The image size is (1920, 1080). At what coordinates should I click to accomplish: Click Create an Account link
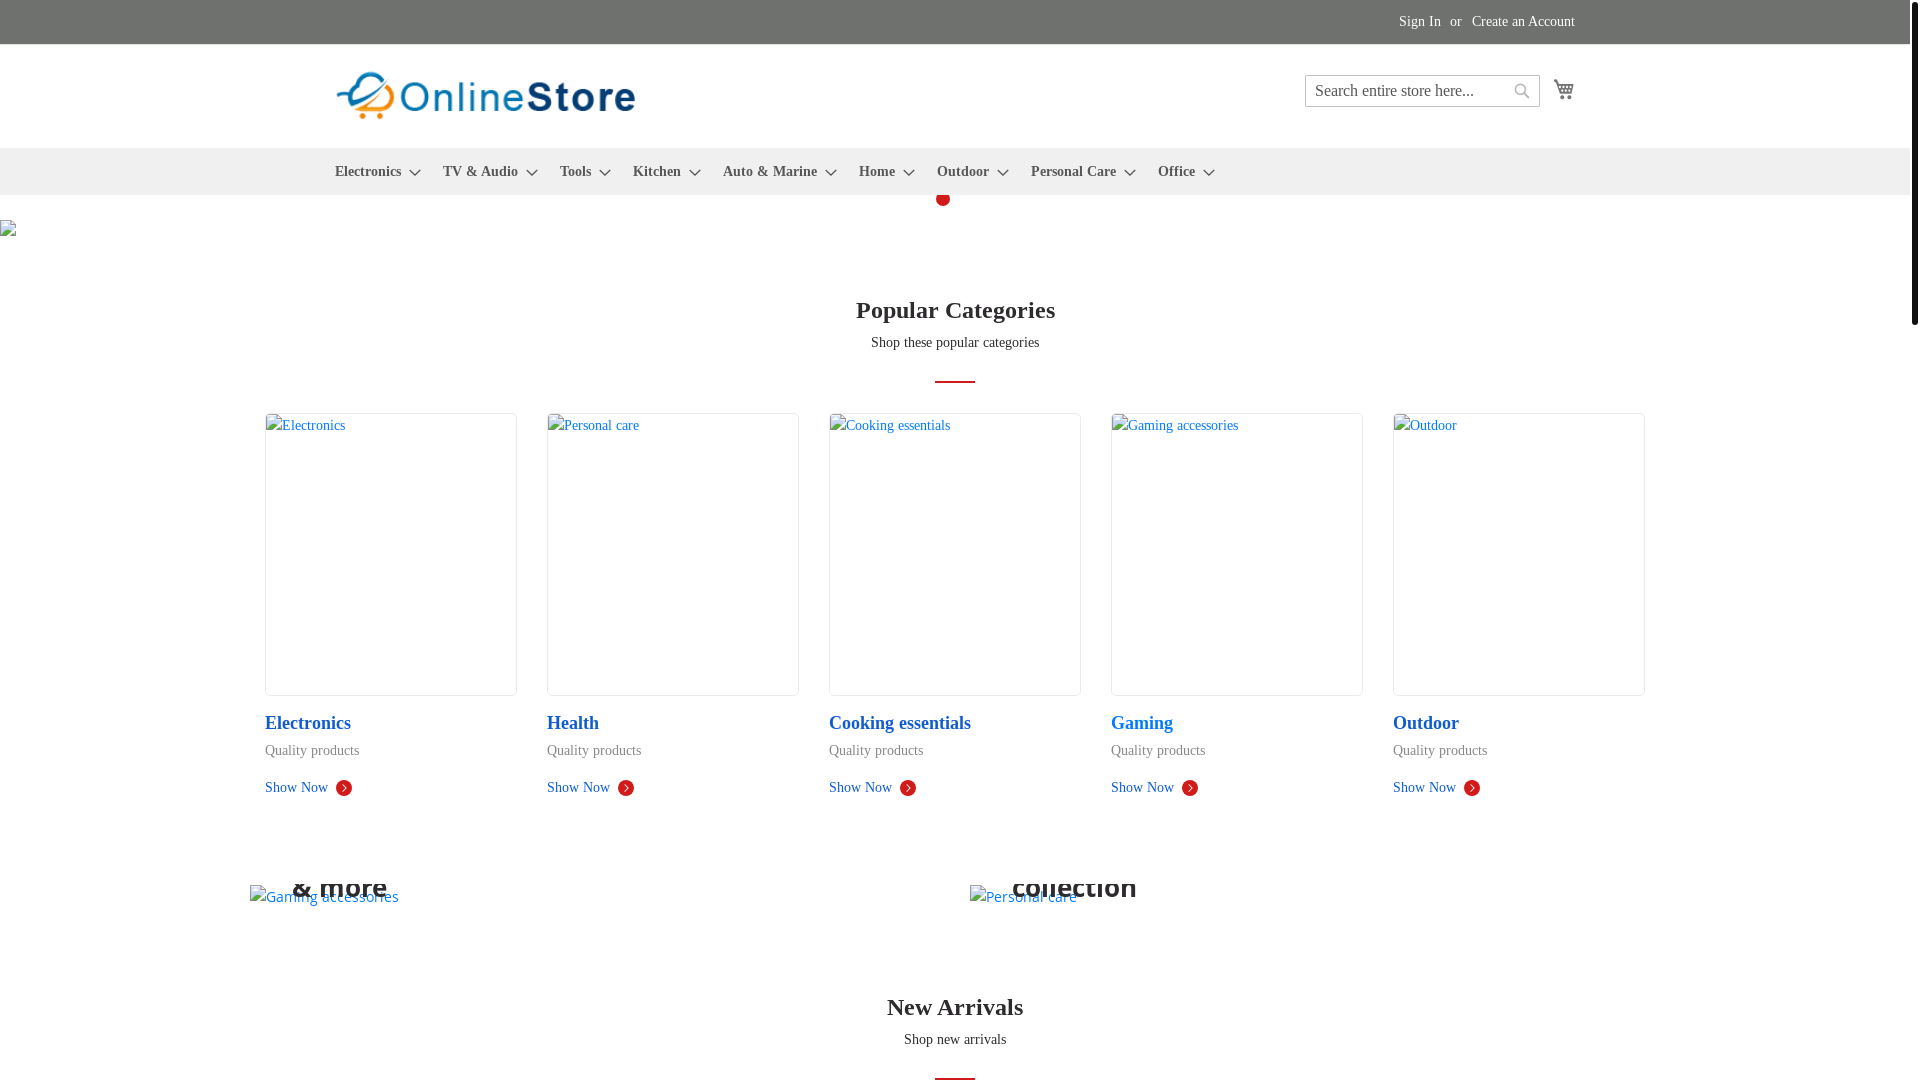tap(1522, 22)
